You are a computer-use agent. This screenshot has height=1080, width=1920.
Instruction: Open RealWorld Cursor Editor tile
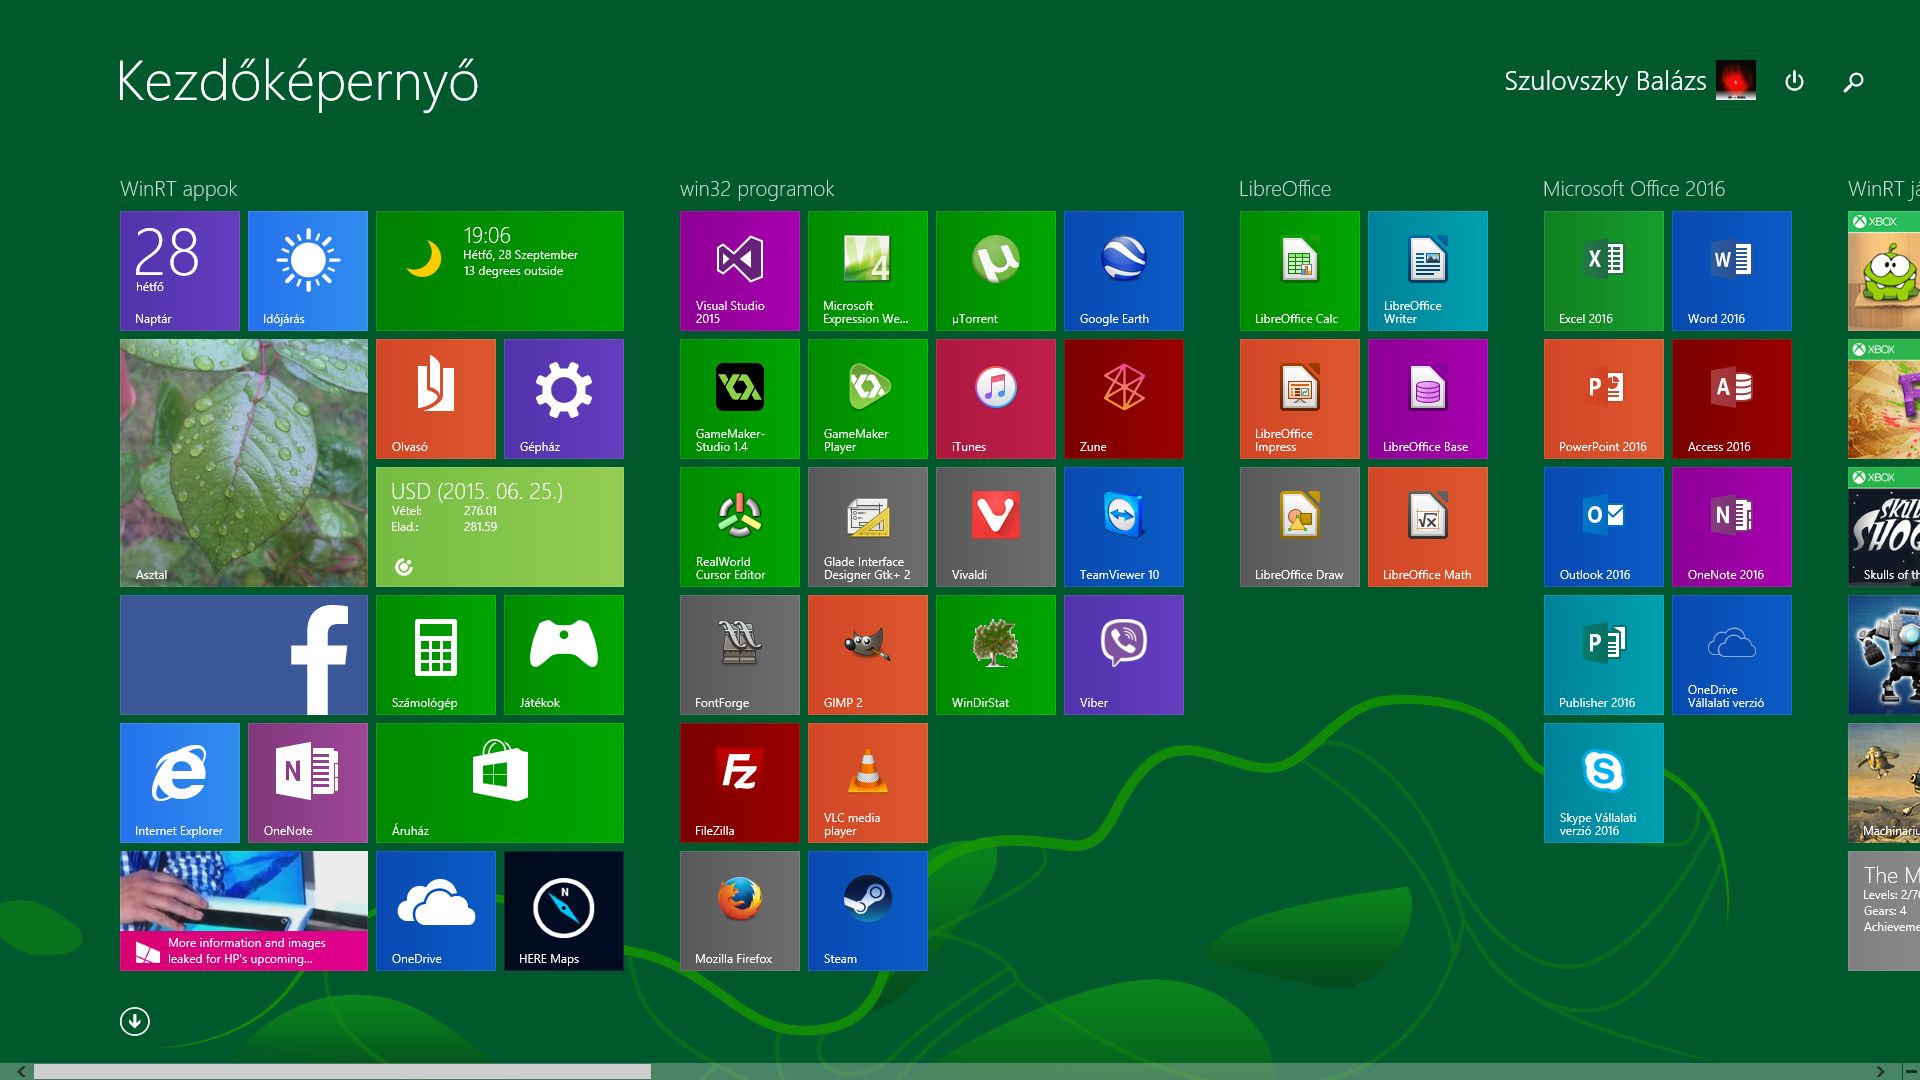click(740, 527)
